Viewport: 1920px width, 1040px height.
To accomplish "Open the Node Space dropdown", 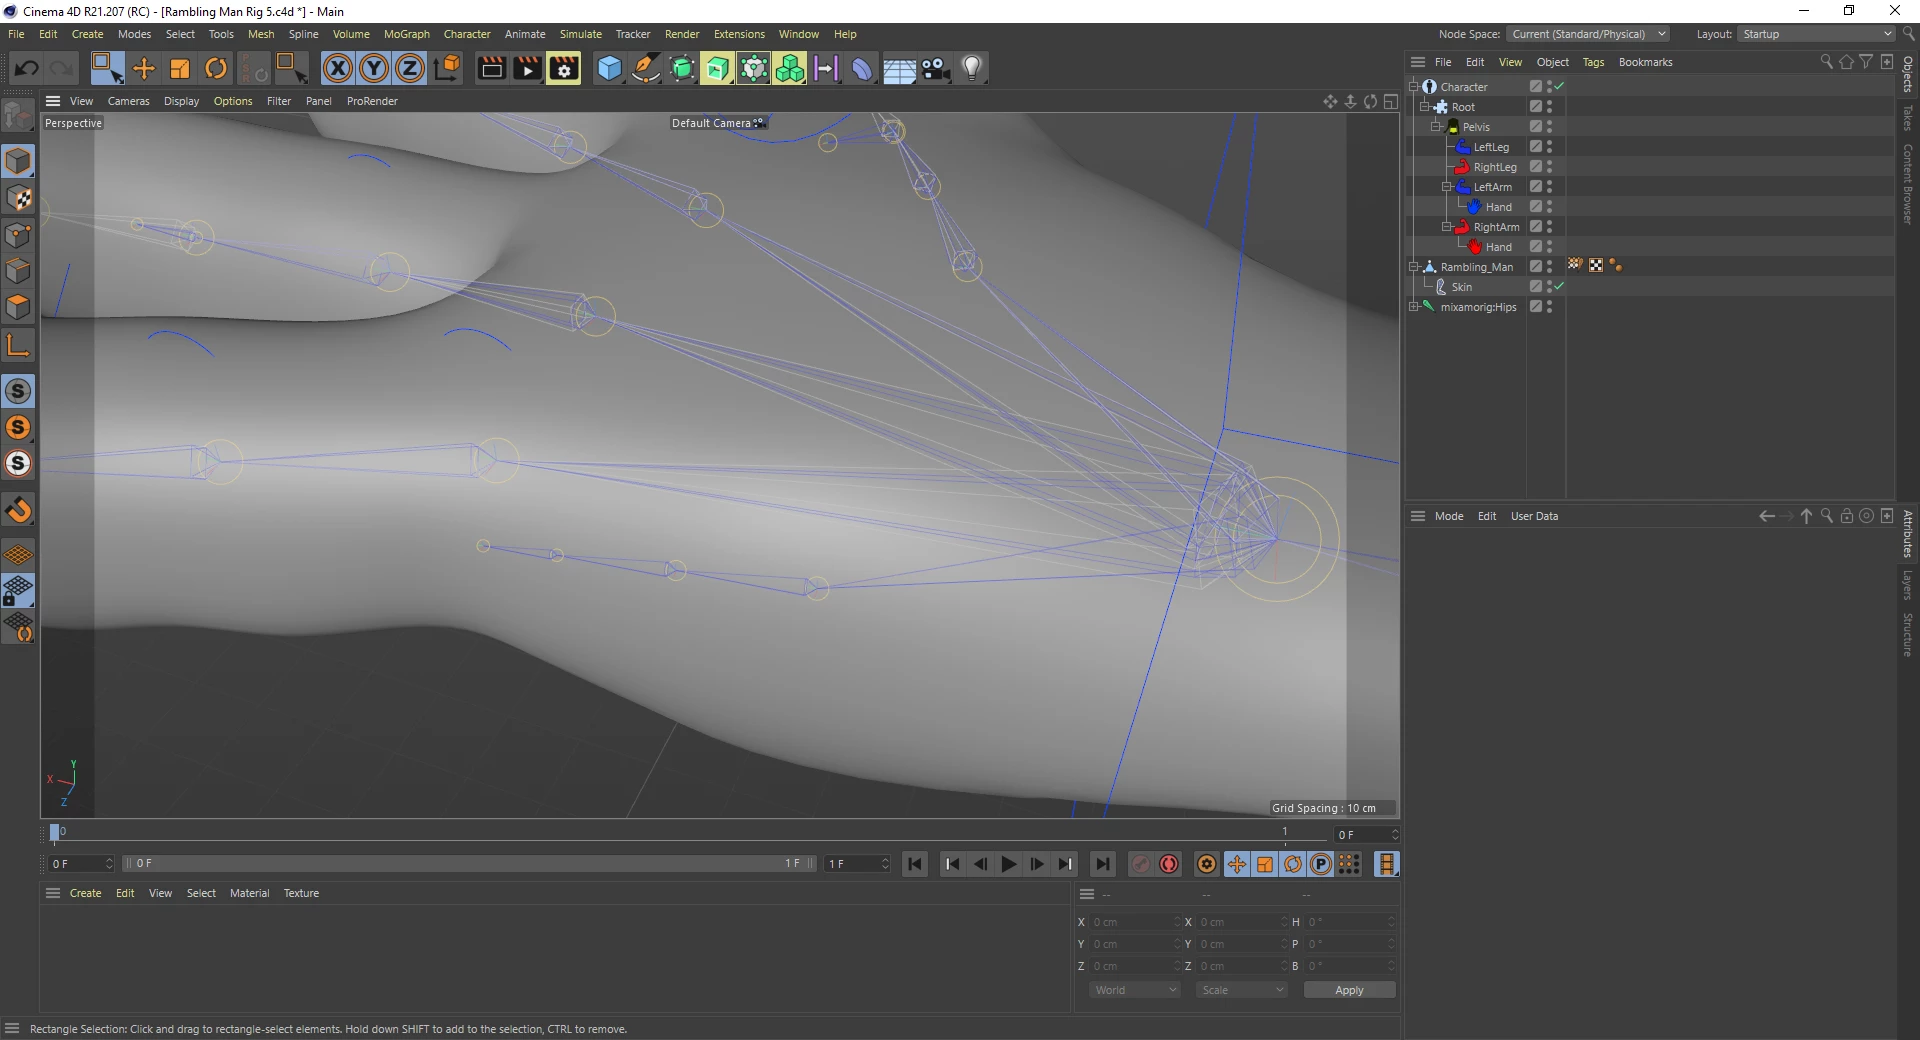I will coord(1588,34).
